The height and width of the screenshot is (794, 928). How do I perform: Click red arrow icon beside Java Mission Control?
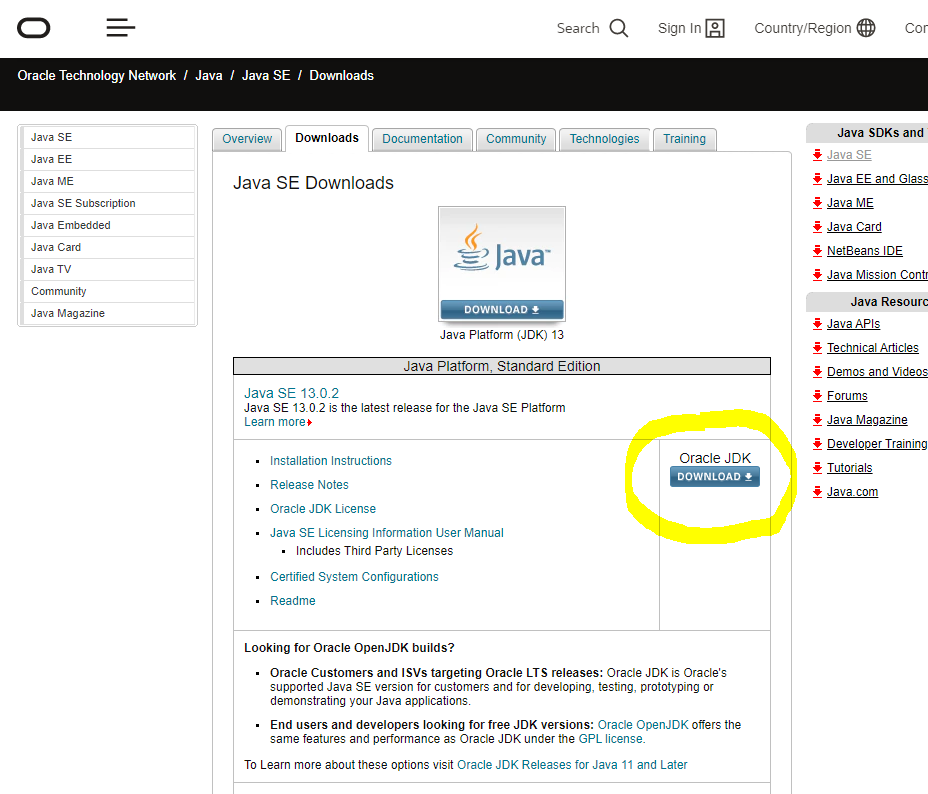coord(817,275)
